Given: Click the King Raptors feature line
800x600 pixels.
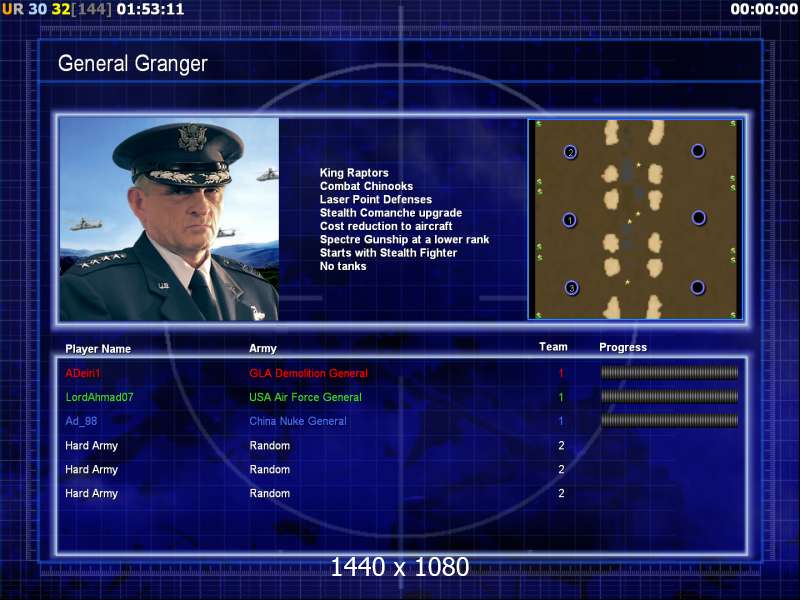Looking at the screenshot, I should pyautogui.click(x=354, y=173).
